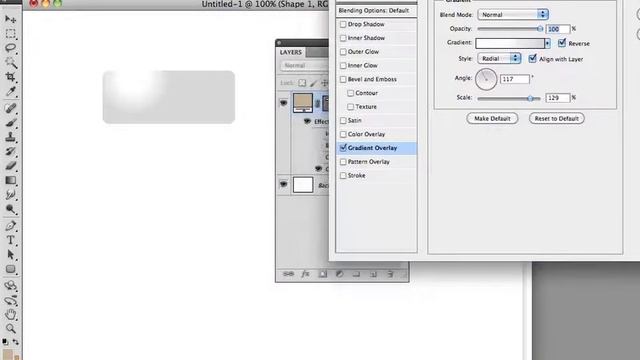This screenshot has width=640, height=360.
Task: Select the Dodge tool
Action: coord(11,209)
